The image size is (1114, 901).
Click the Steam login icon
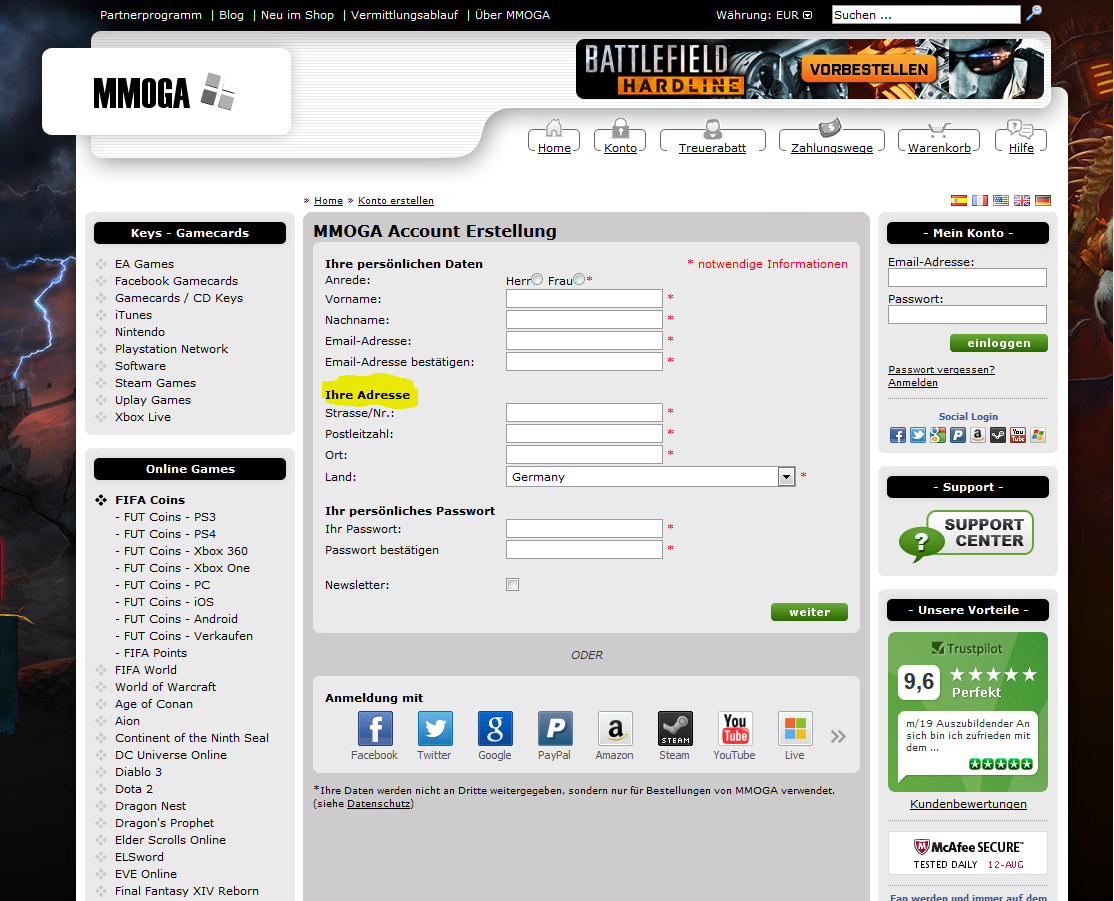tap(675, 729)
